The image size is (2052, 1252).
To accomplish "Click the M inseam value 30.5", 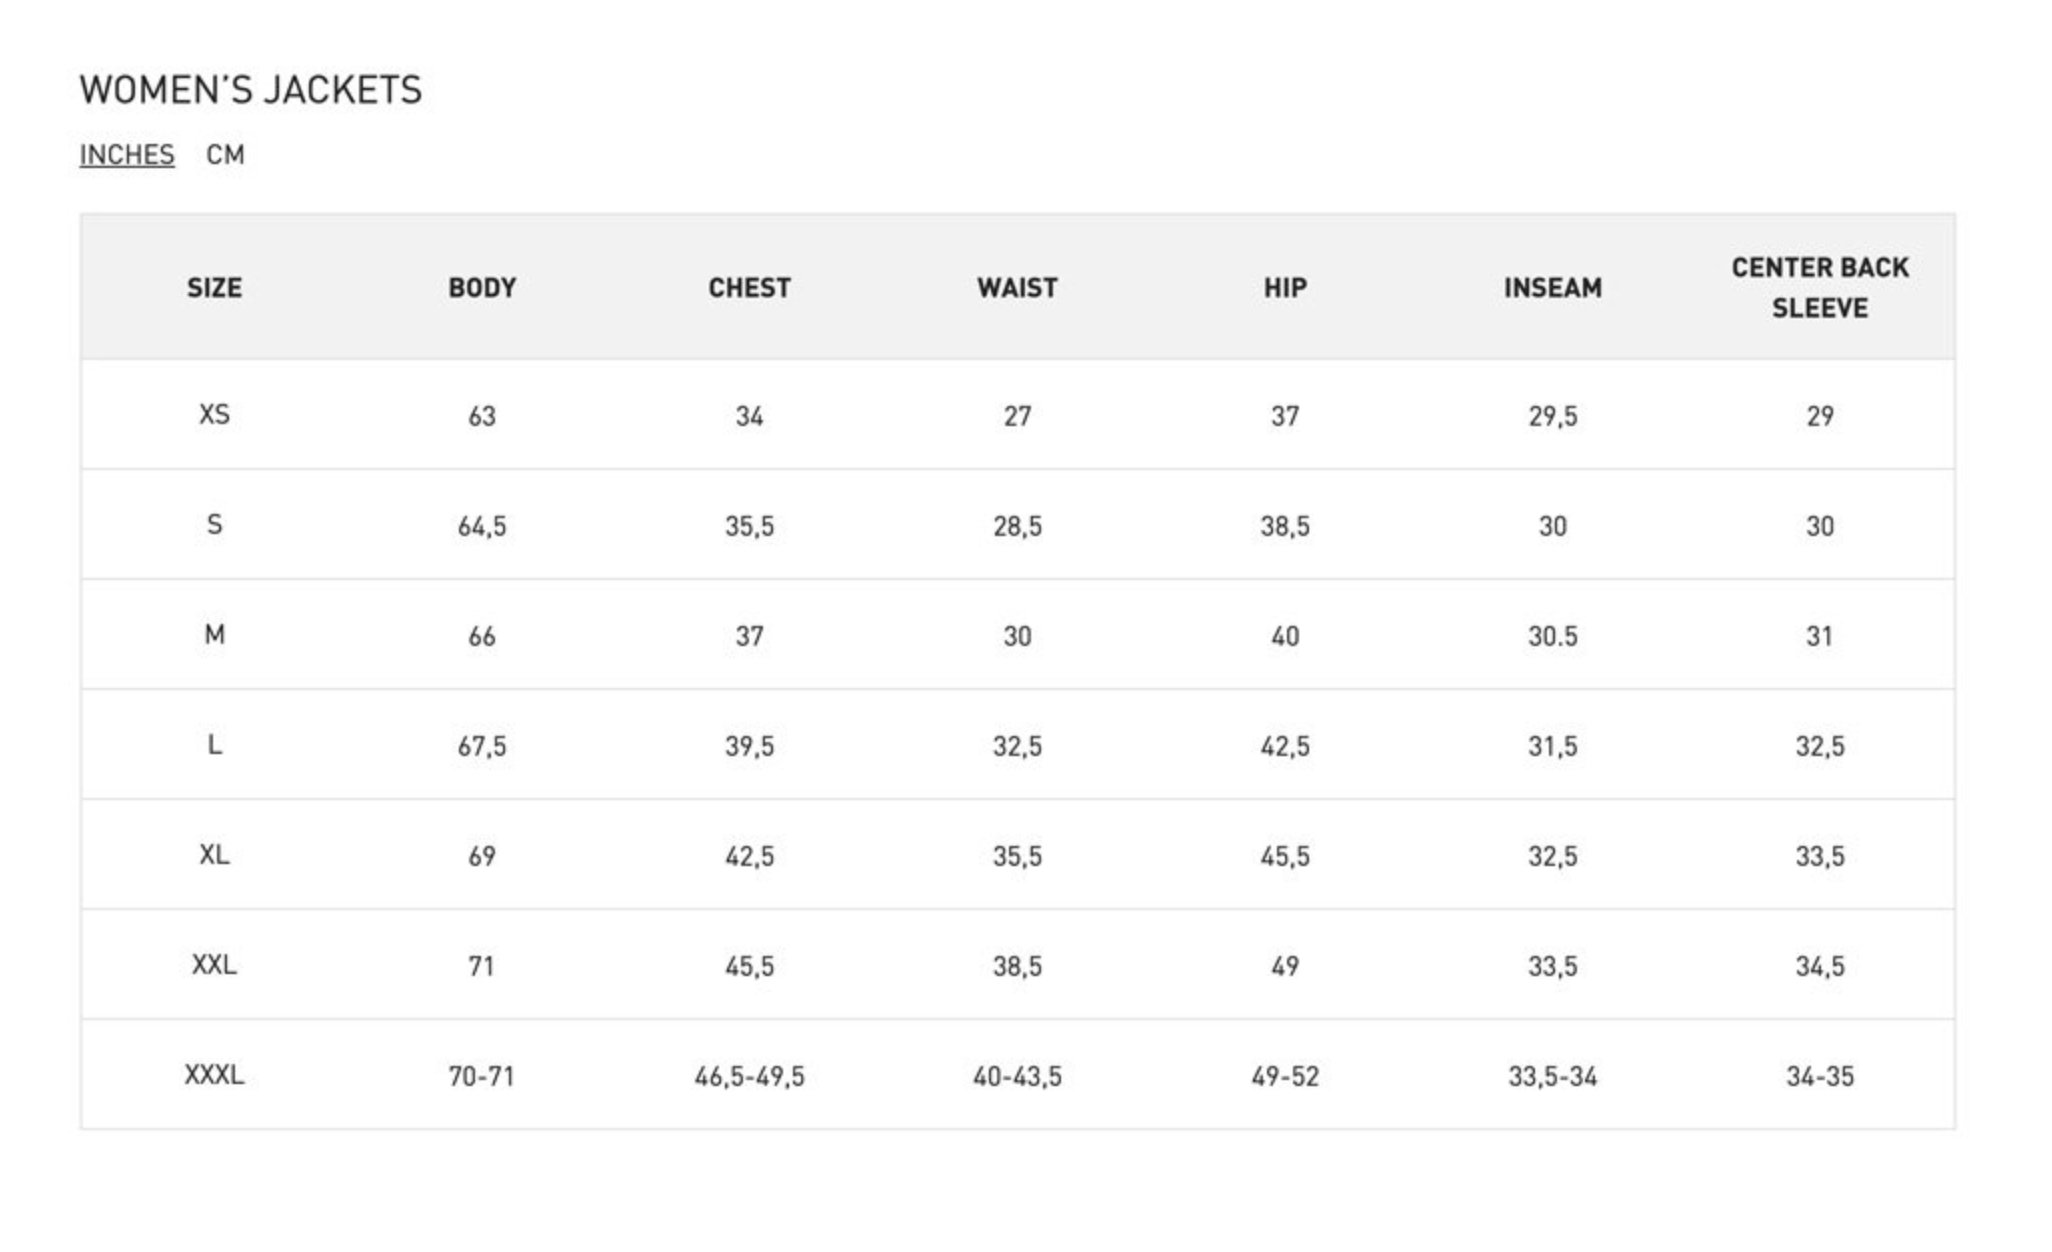I will coord(1552,637).
